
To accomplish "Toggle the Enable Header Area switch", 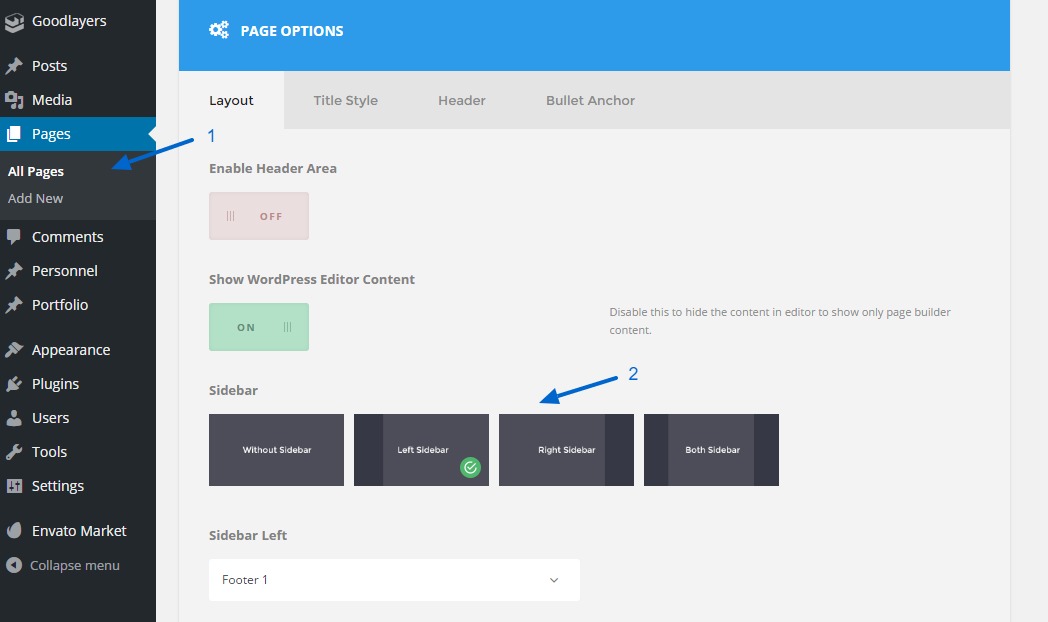I will 259,216.
